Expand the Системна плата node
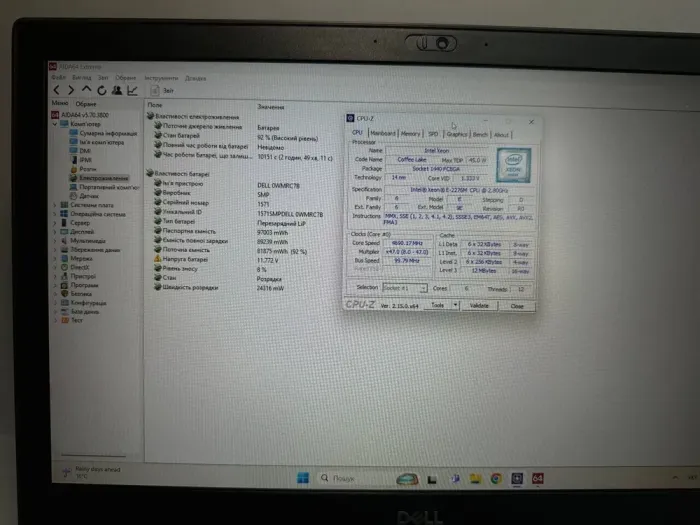Viewport: 700px width, 525px height. [55, 205]
